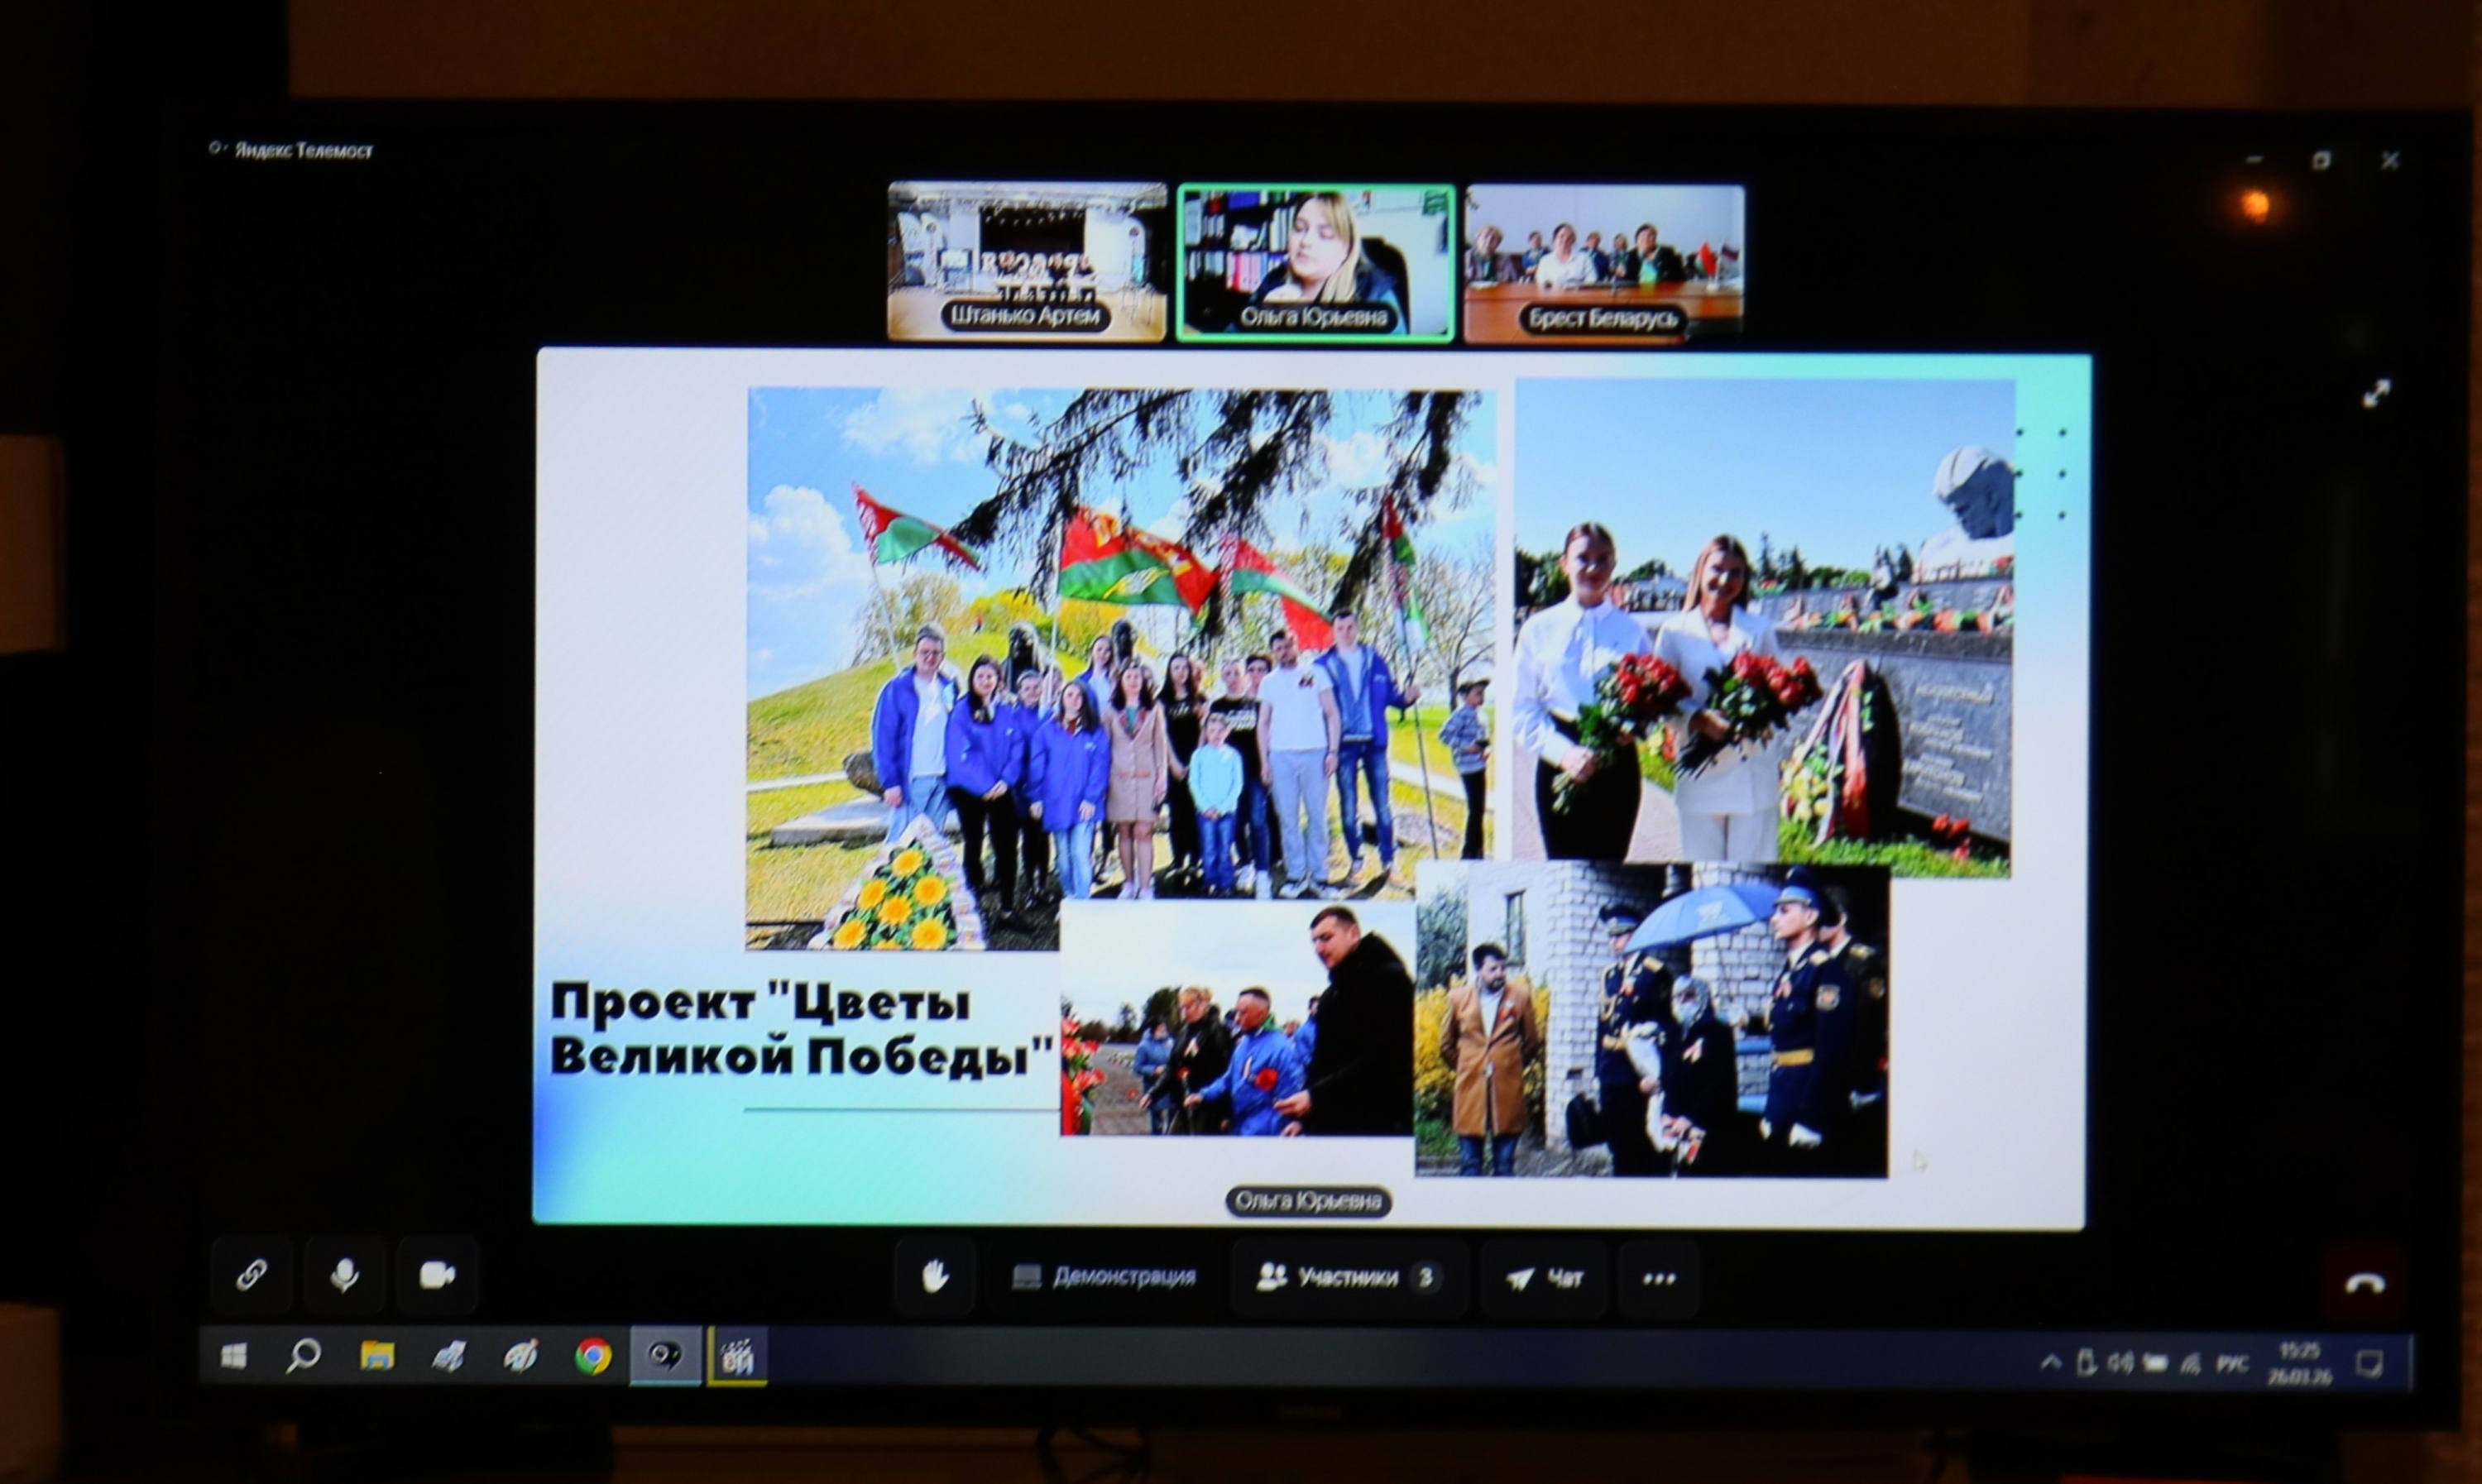Show hidden system tray icons
Viewport: 2482px width, 1484px height.
(x=2050, y=1362)
